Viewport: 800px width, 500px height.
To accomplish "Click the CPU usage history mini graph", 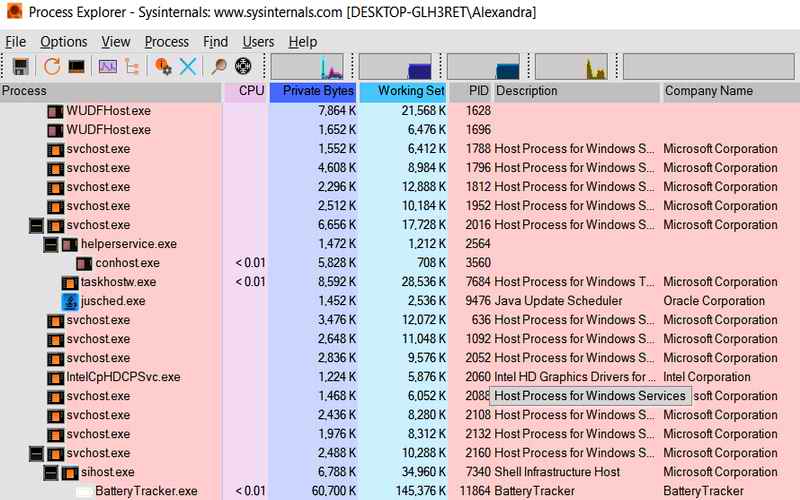I will 308,67.
